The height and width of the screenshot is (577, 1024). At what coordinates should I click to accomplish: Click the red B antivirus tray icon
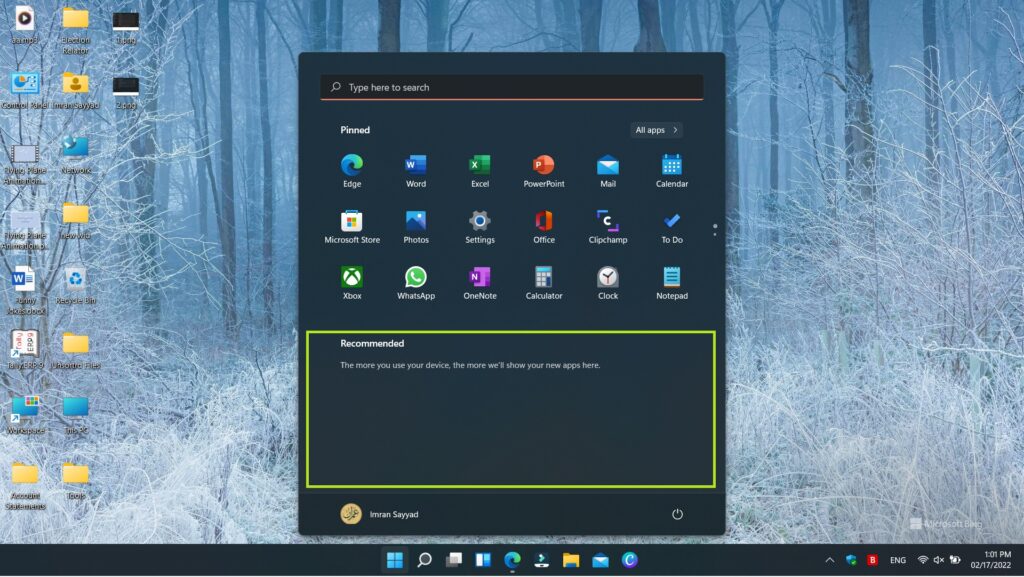click(x=872, y=560)
